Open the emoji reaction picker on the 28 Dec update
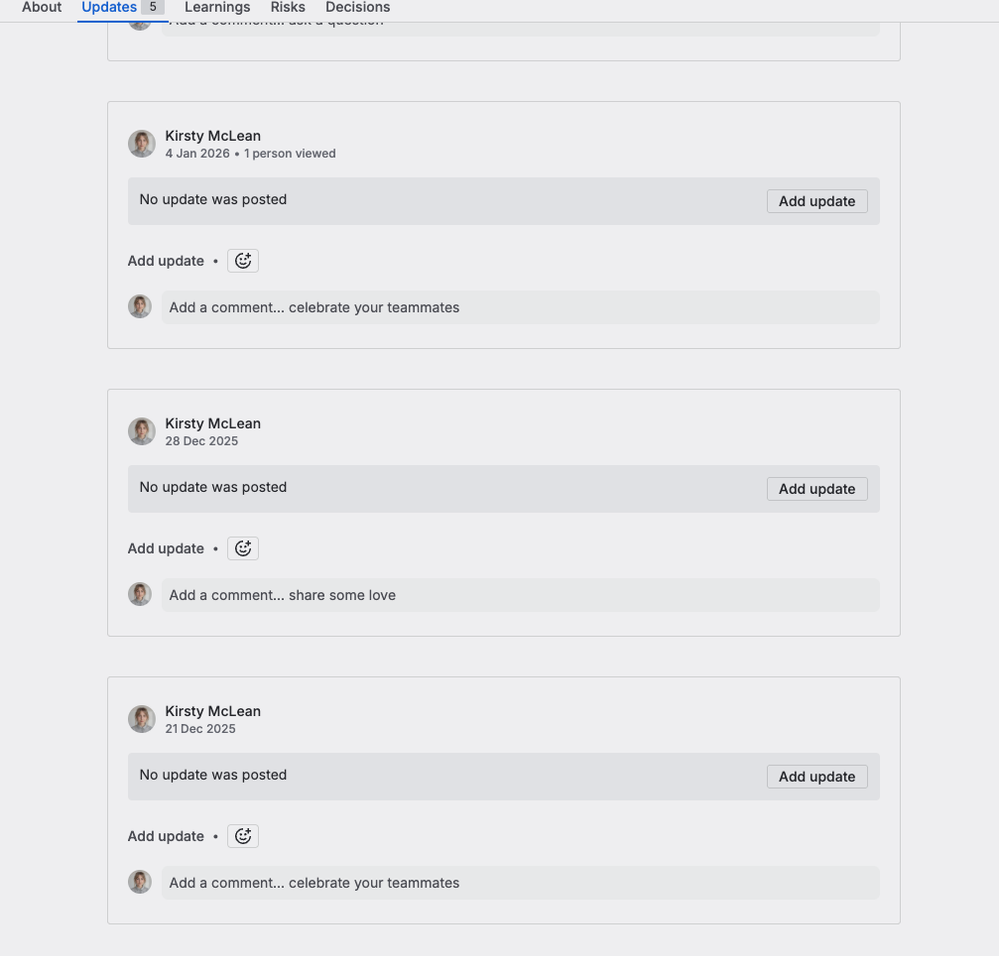Image resolution: width=999 pixels, height=956 pixels. pyautogui.click(x=242, y=548)
